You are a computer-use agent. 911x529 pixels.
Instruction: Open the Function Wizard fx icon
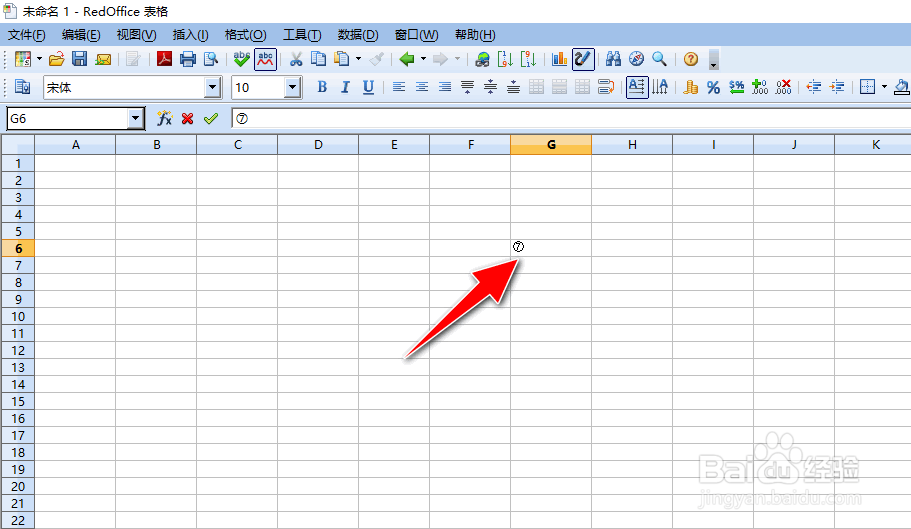tap(164, 118)
